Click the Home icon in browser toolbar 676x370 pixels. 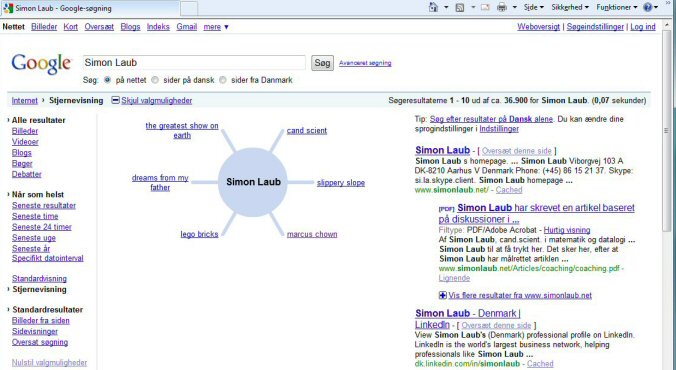click(434, 7)
